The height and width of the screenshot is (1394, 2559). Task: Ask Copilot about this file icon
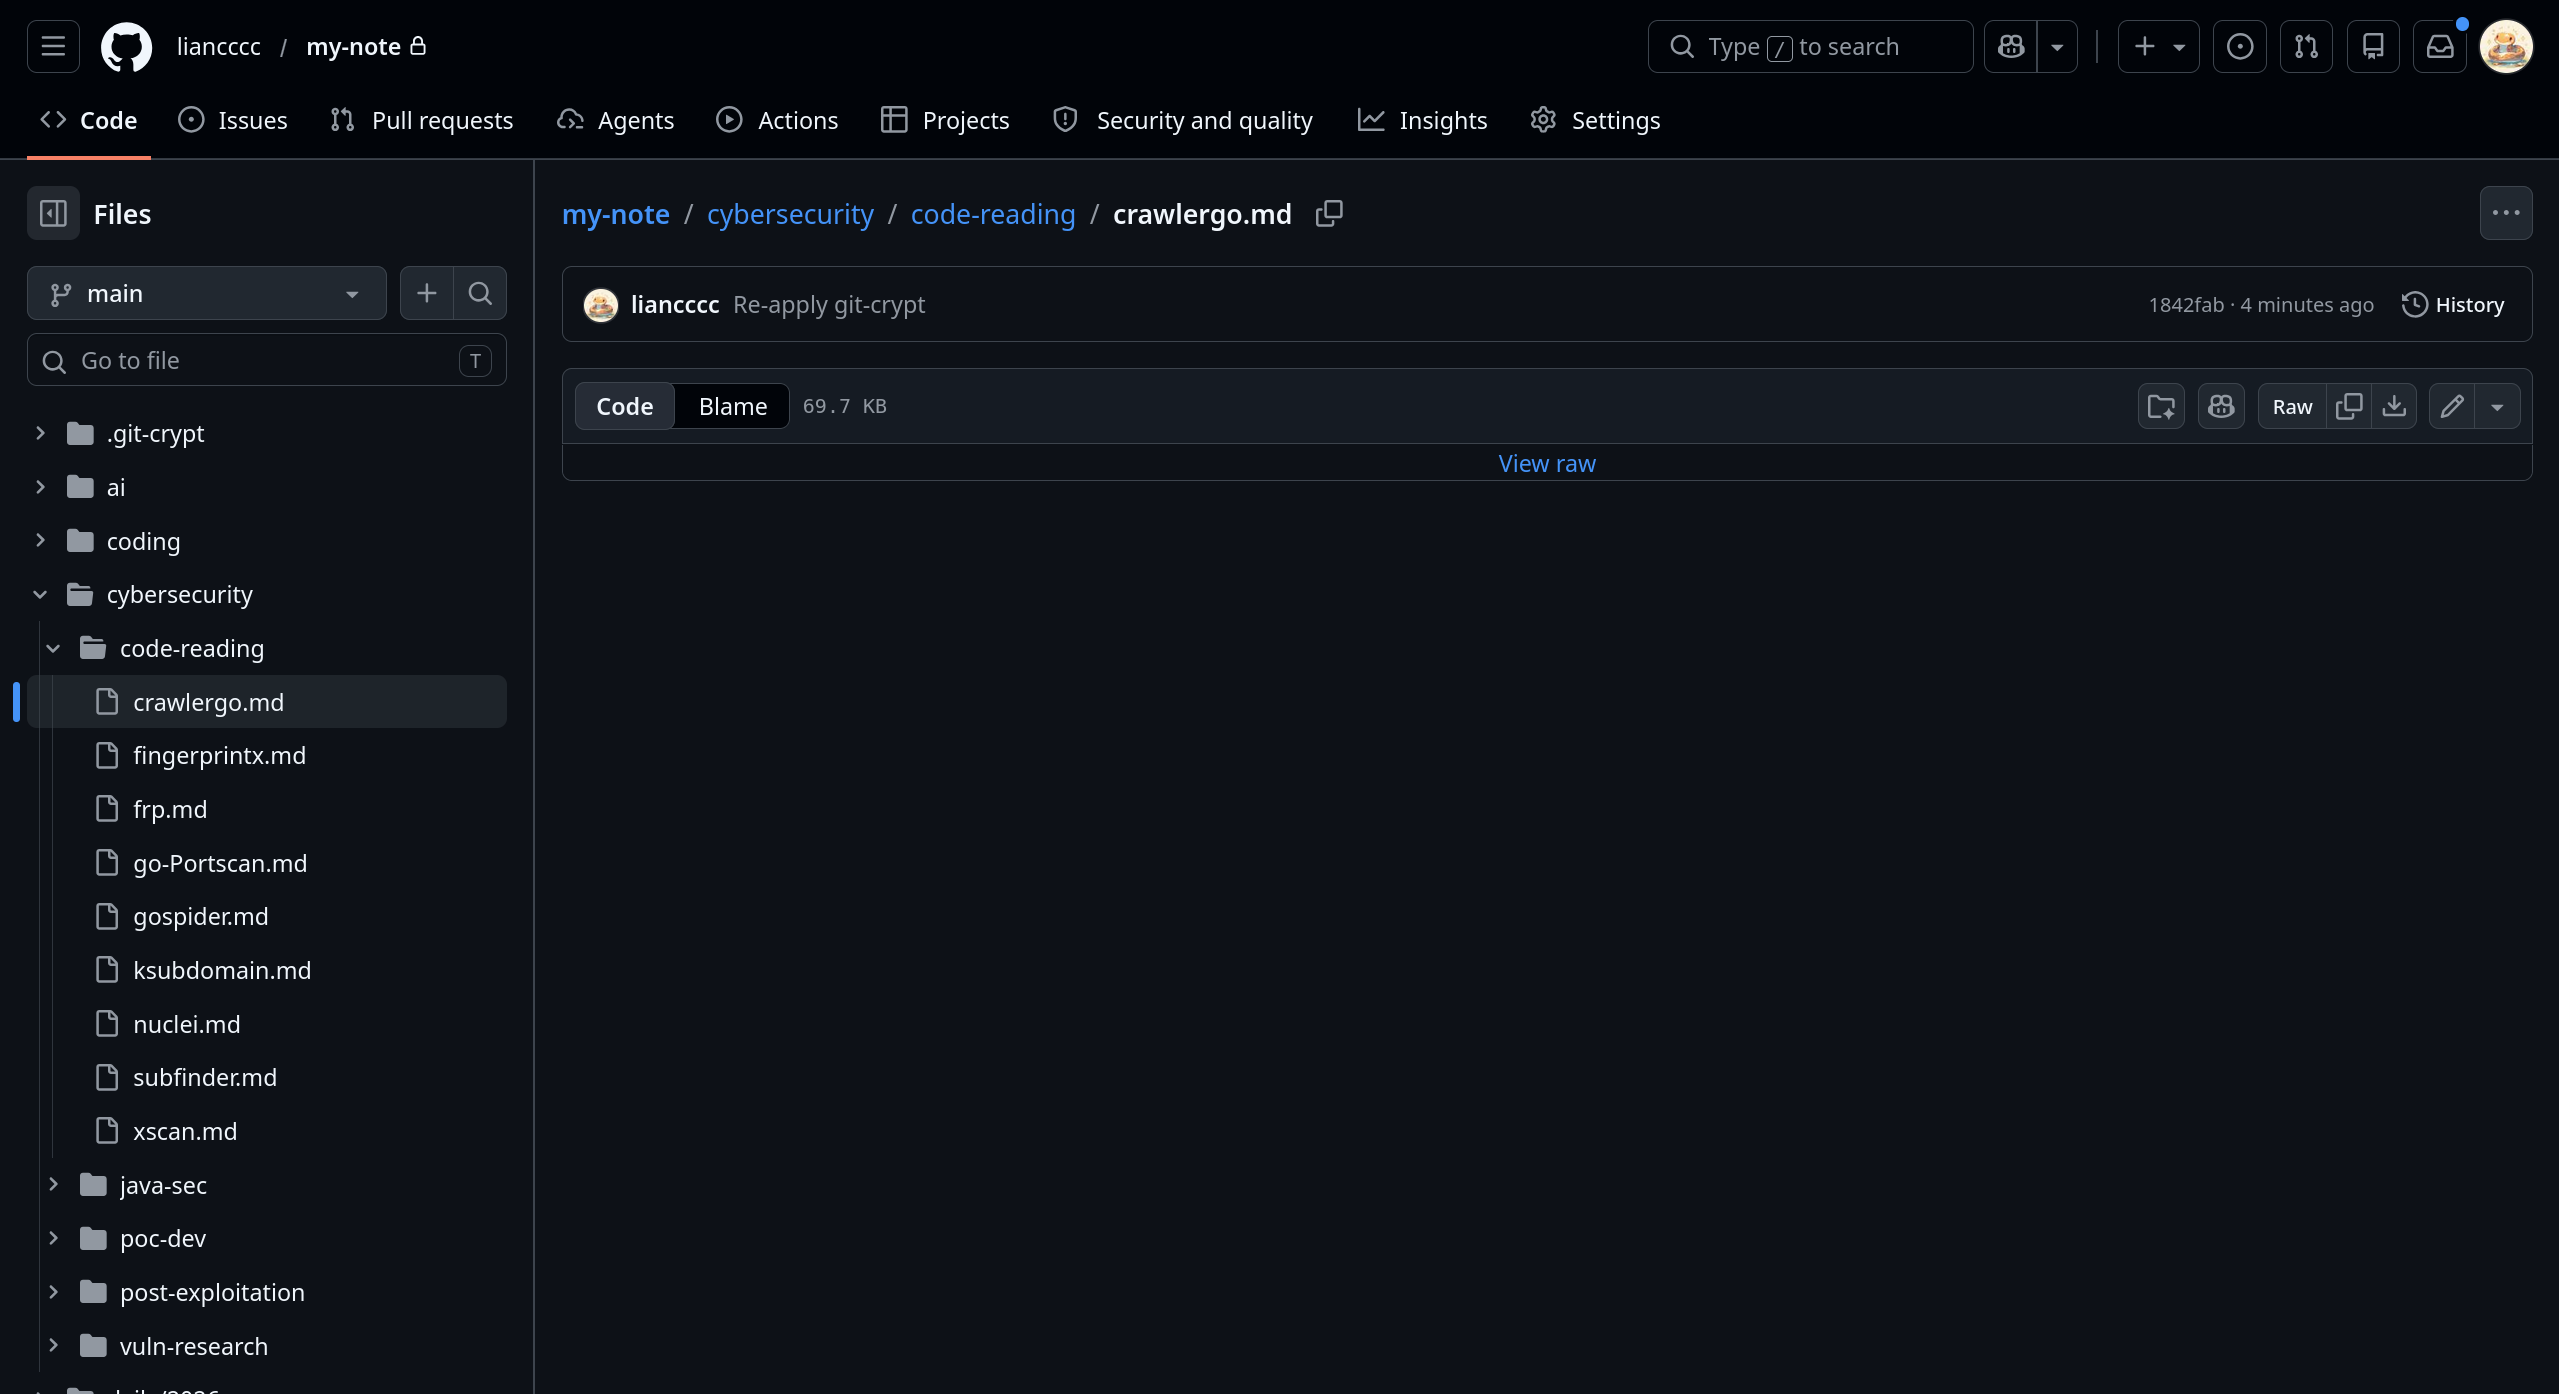tap(2221, 406)
